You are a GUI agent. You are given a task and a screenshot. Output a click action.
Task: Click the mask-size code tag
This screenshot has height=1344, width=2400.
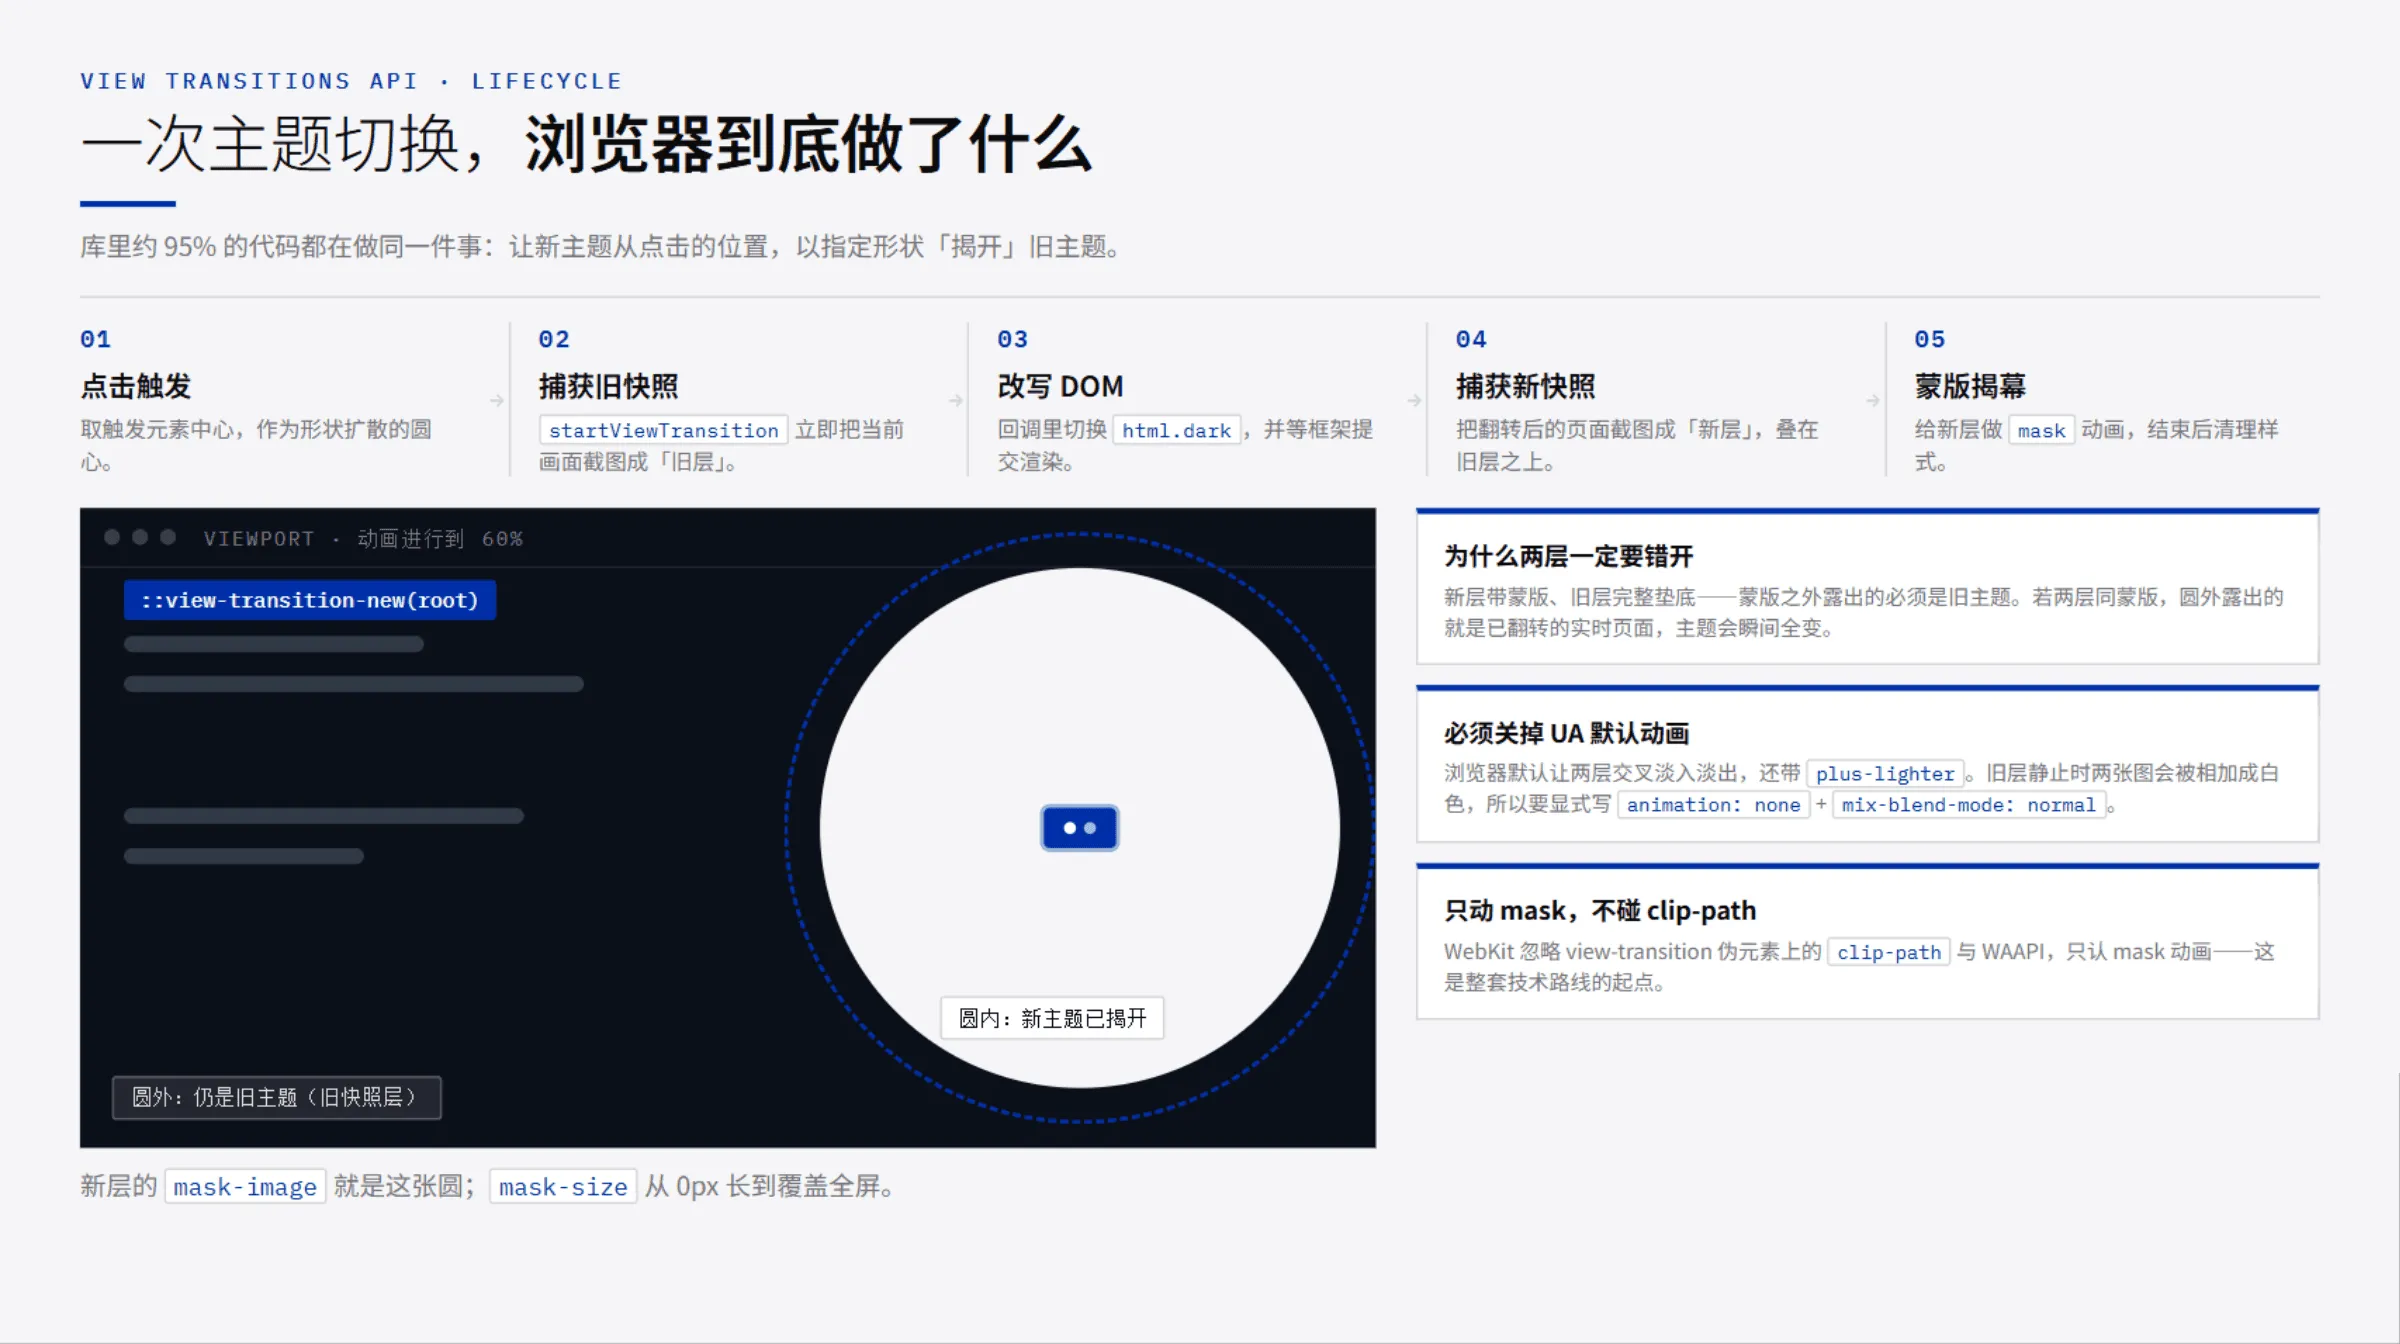click(563, 1187)
